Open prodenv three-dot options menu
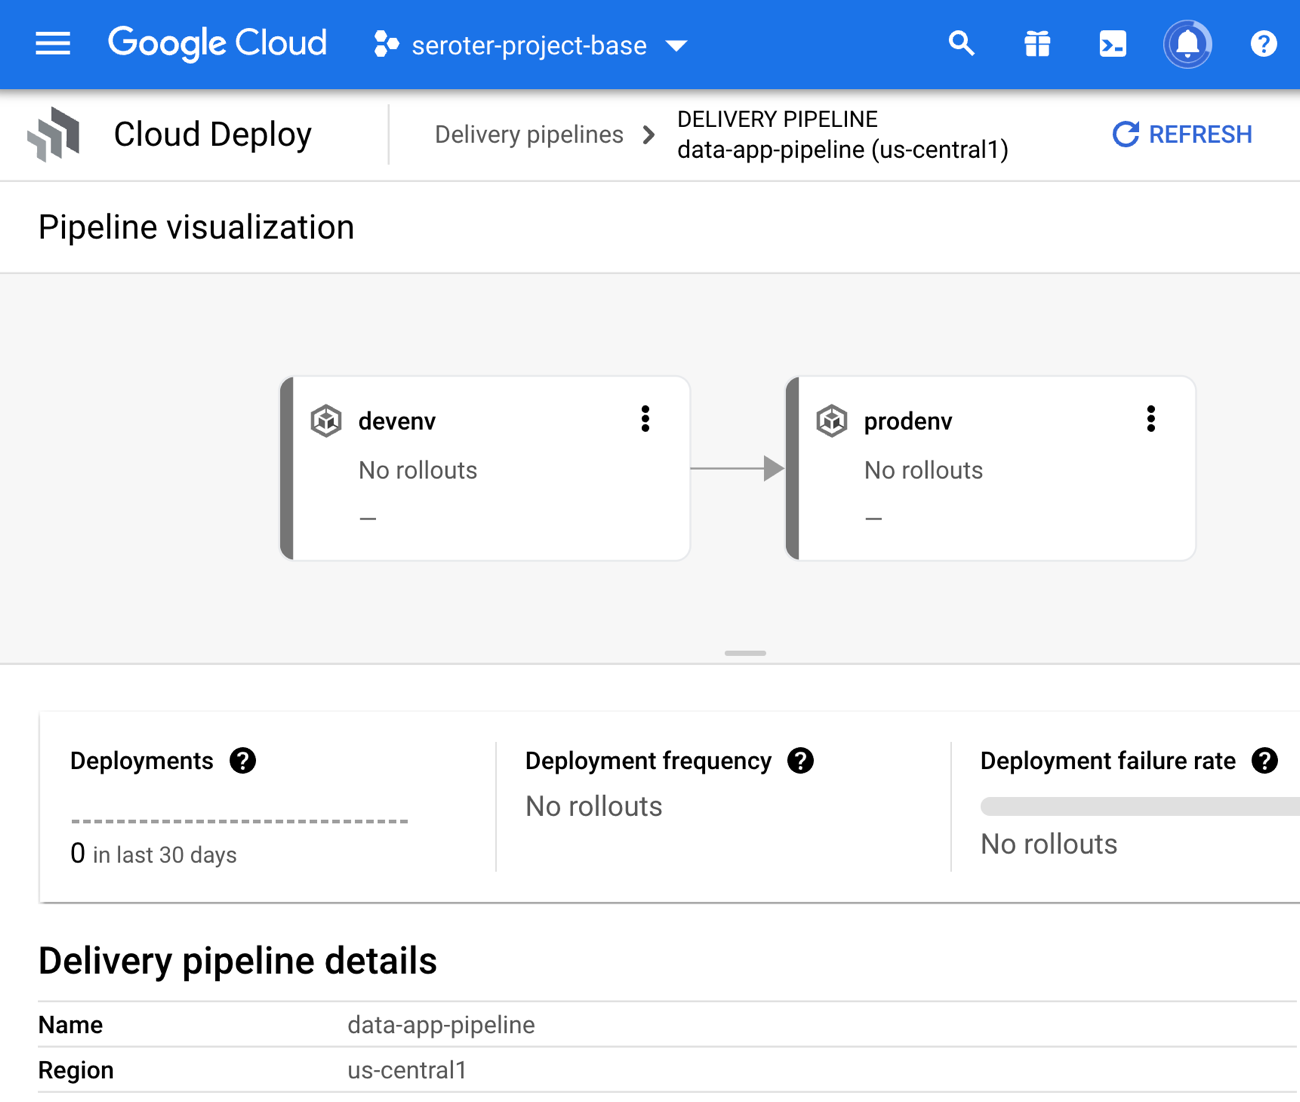Screen dimensions: 1300x1102 pos(1150,419)
